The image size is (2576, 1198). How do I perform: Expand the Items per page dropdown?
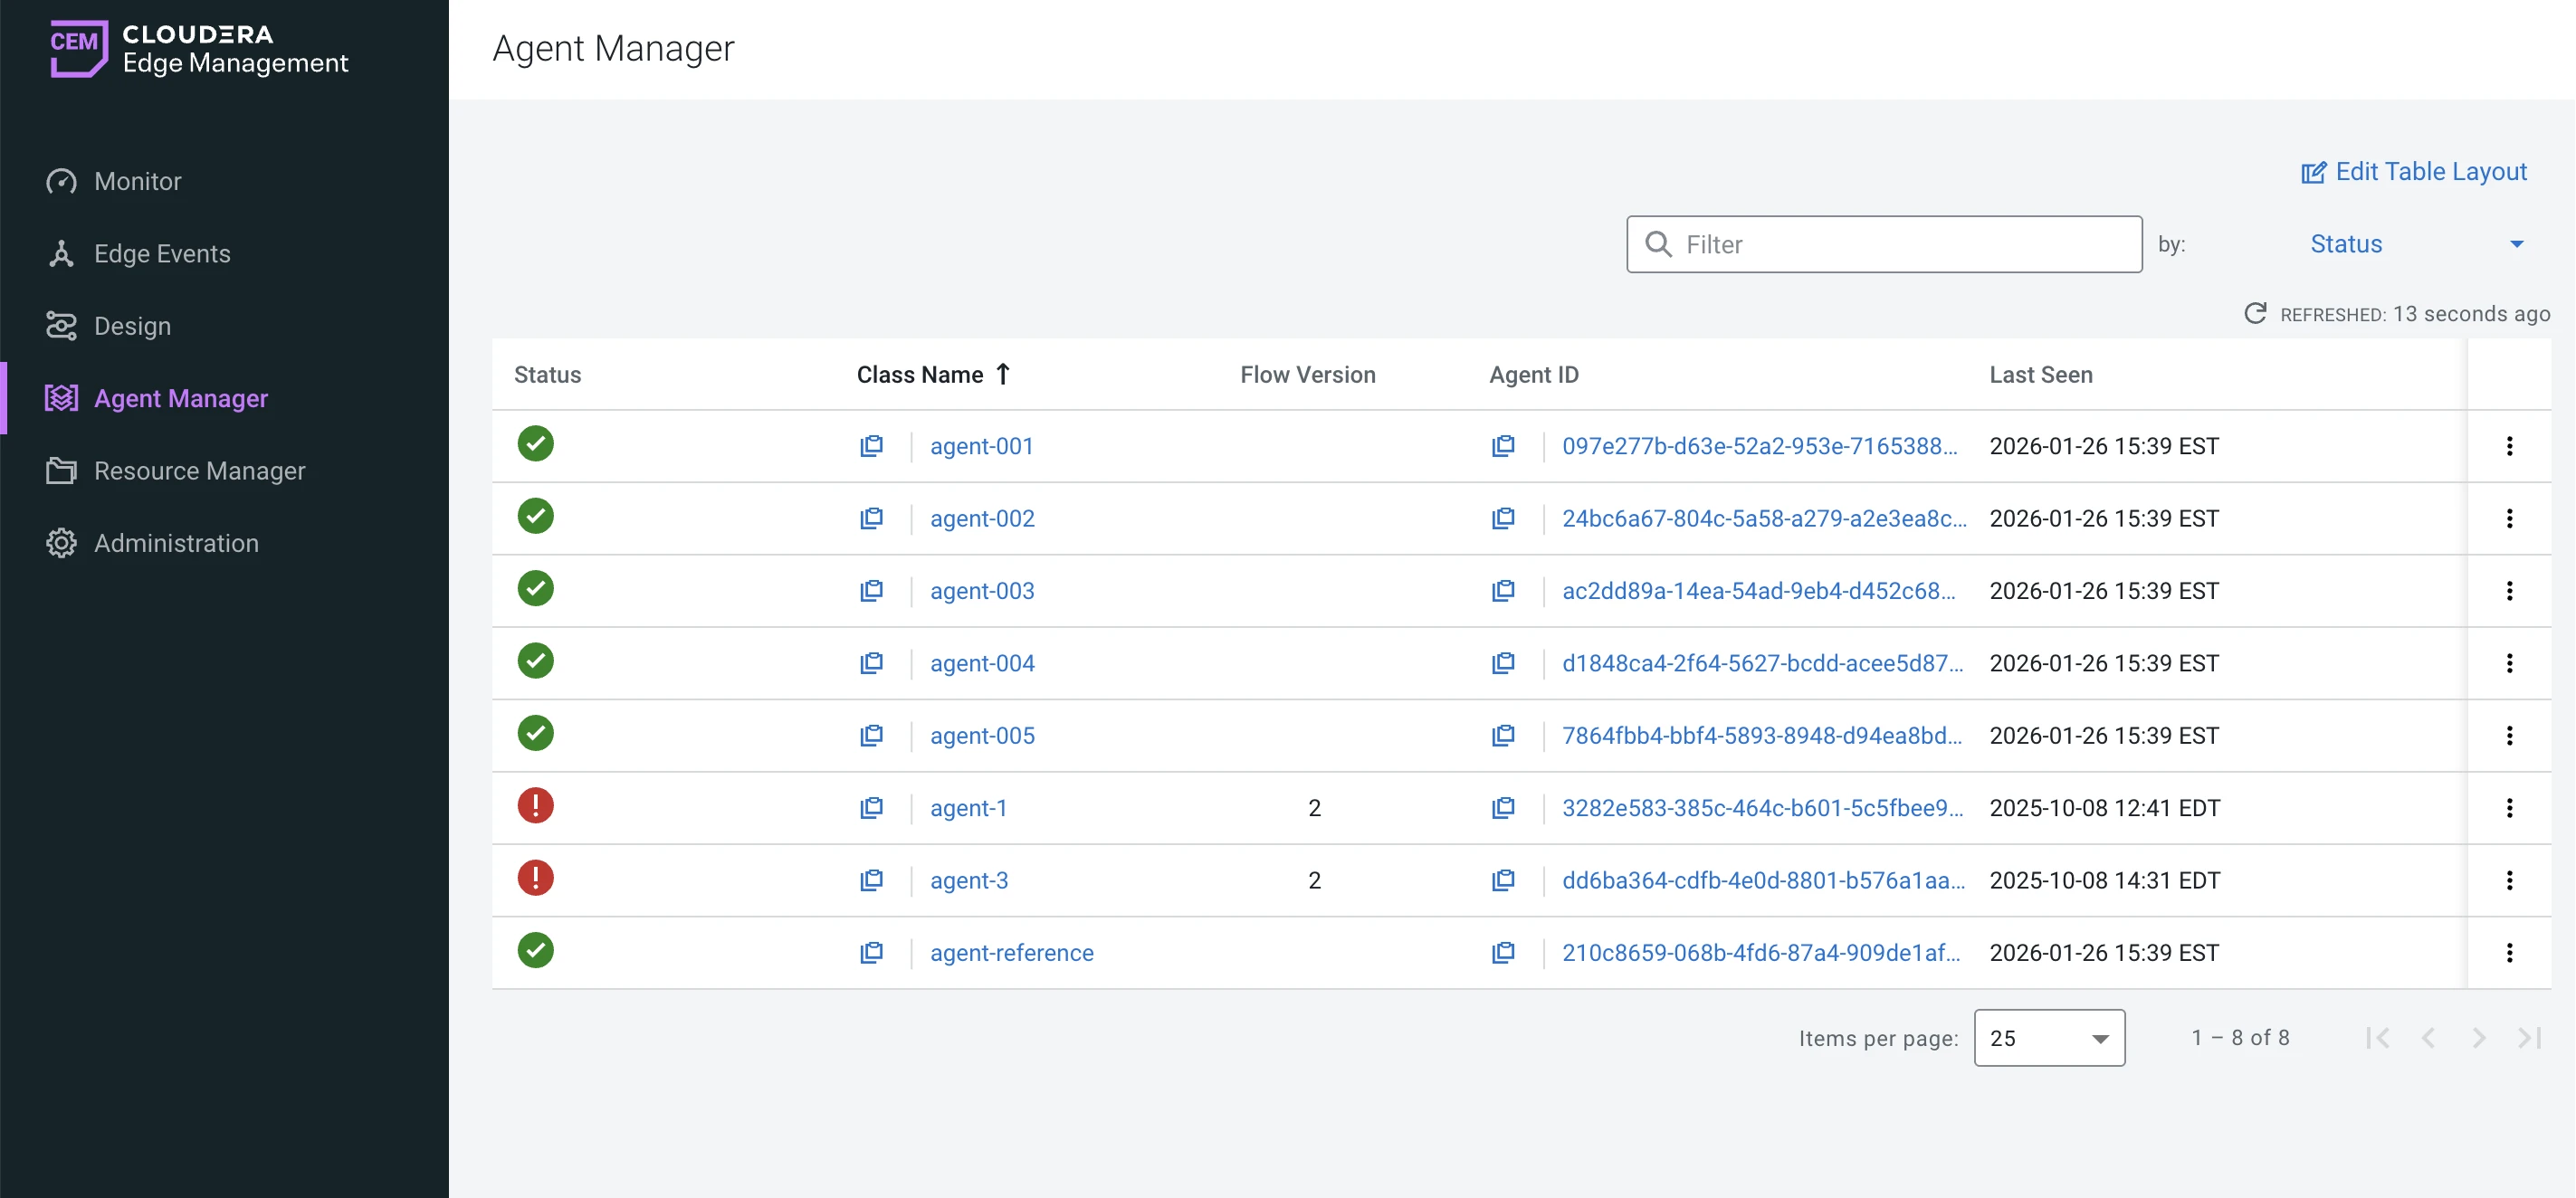pyautogui.click(x=2048, y=1038)
